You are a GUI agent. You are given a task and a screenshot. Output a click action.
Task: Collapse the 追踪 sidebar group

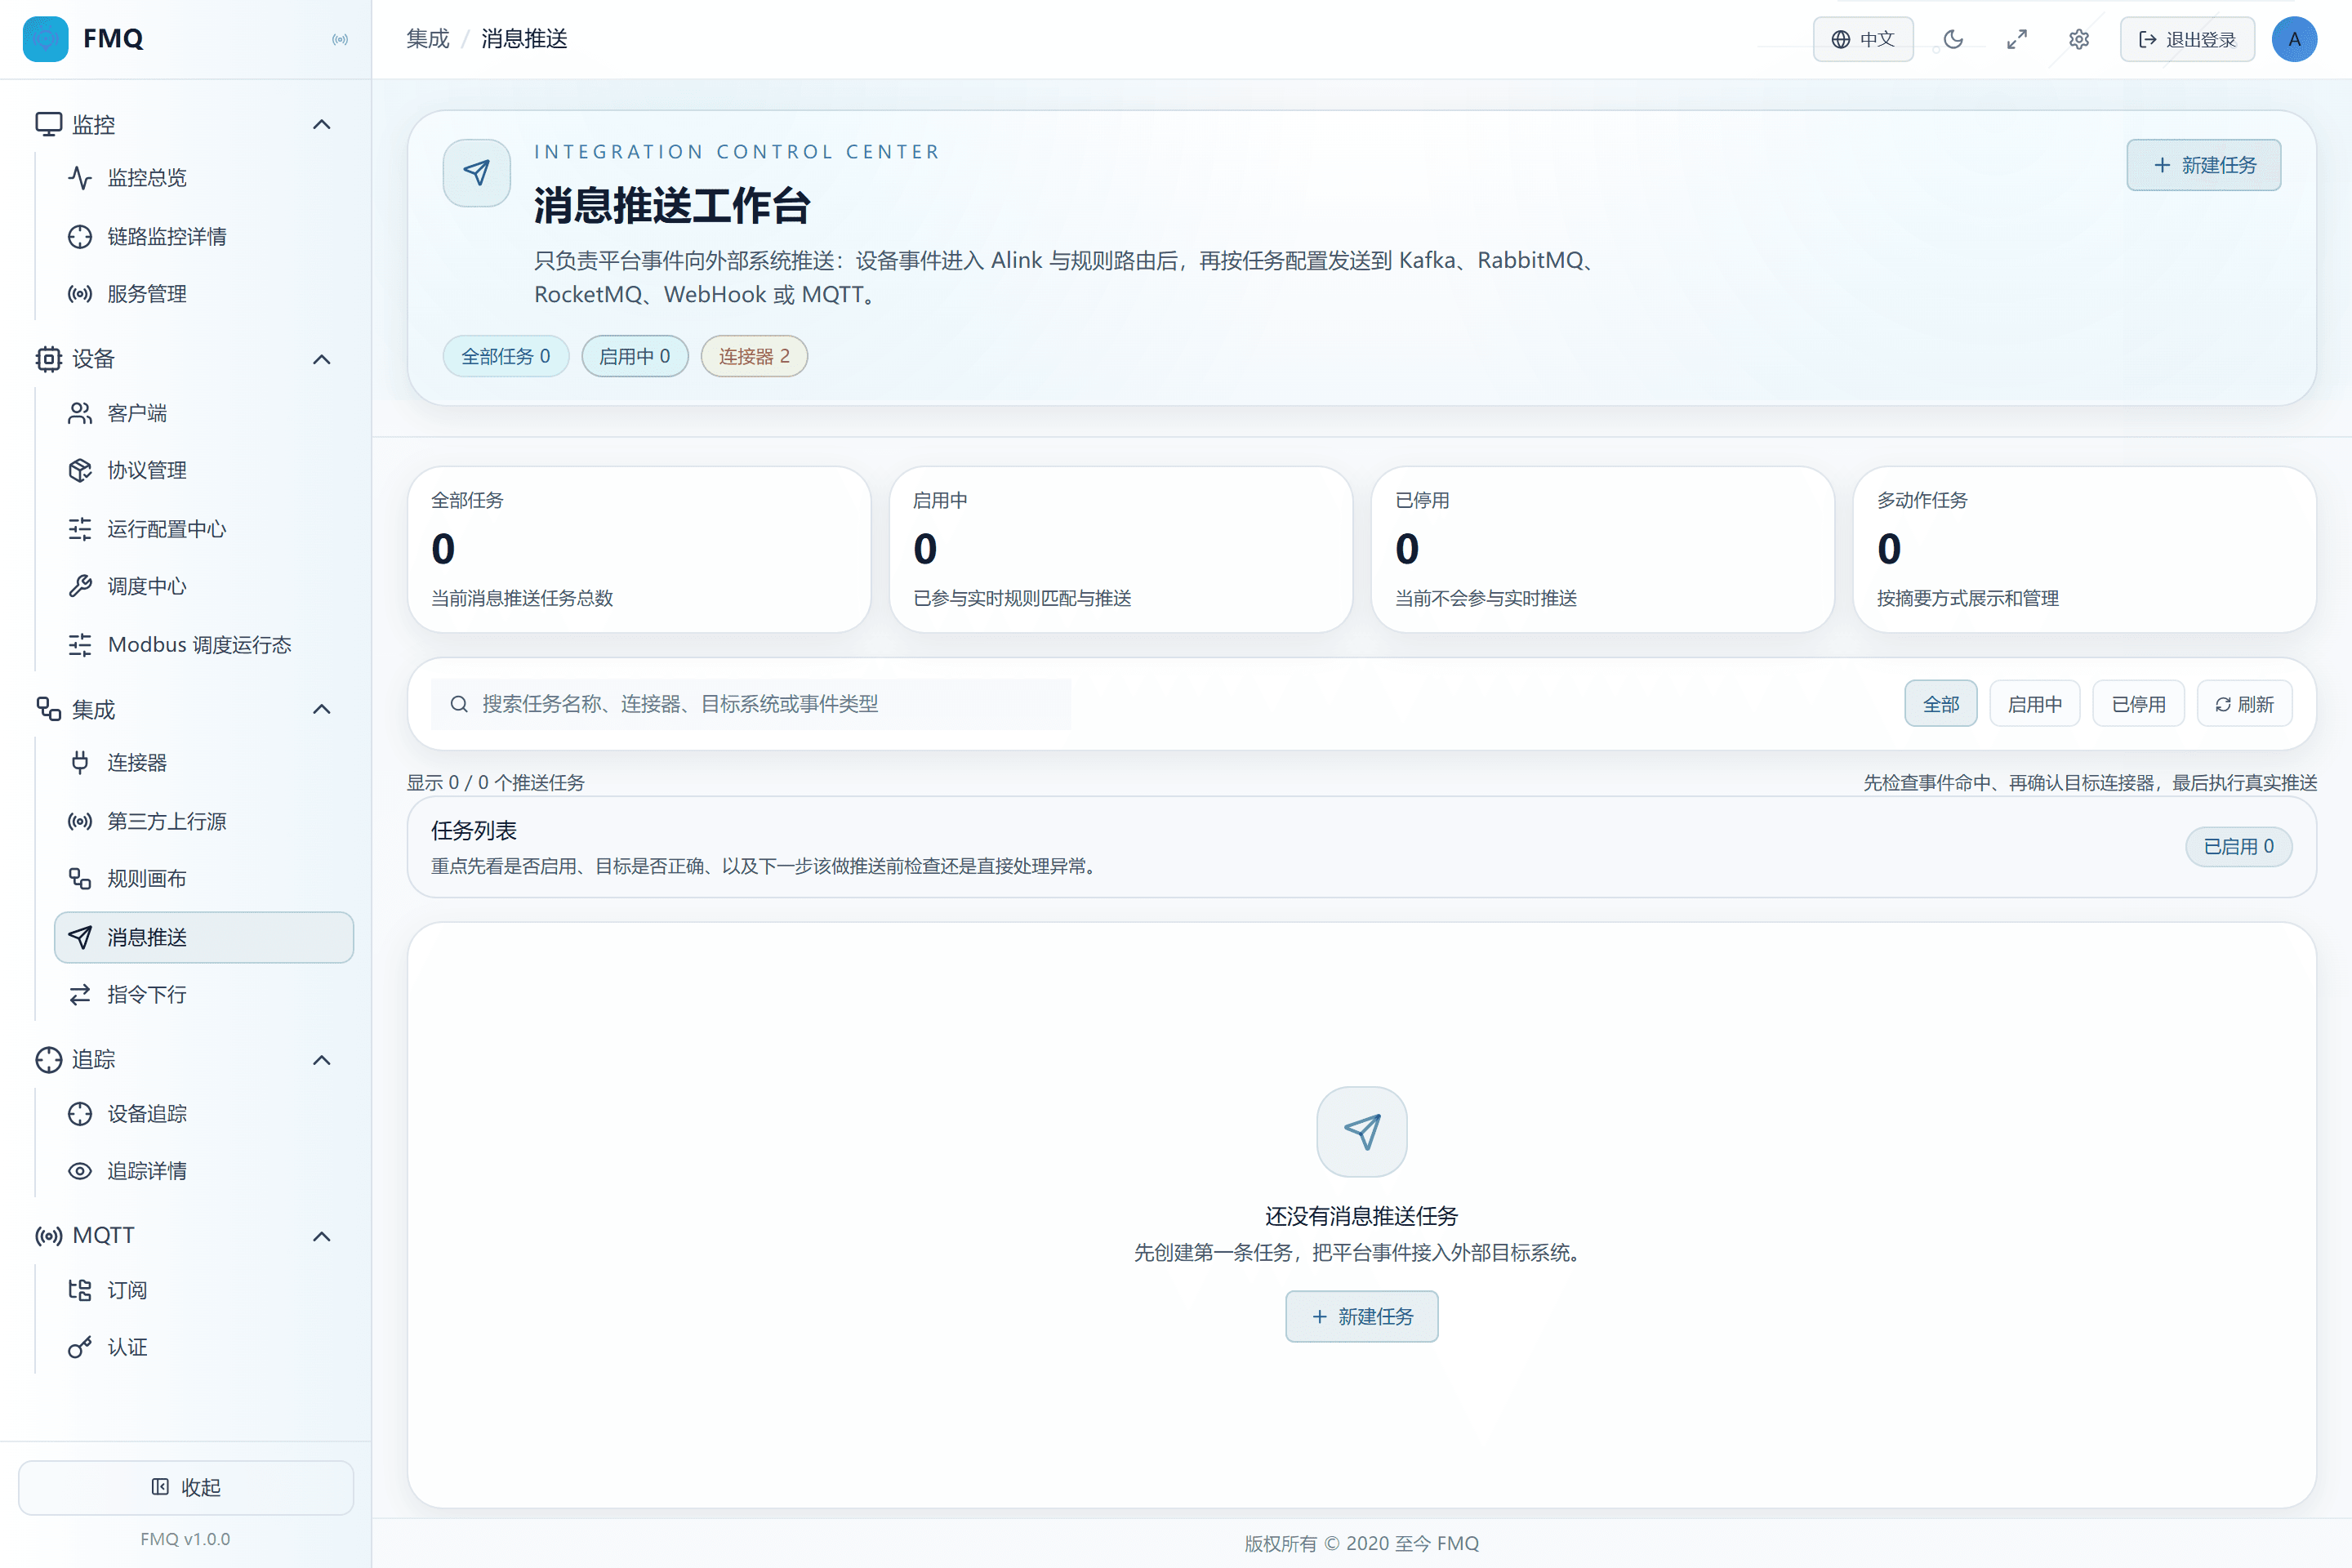321,1060
